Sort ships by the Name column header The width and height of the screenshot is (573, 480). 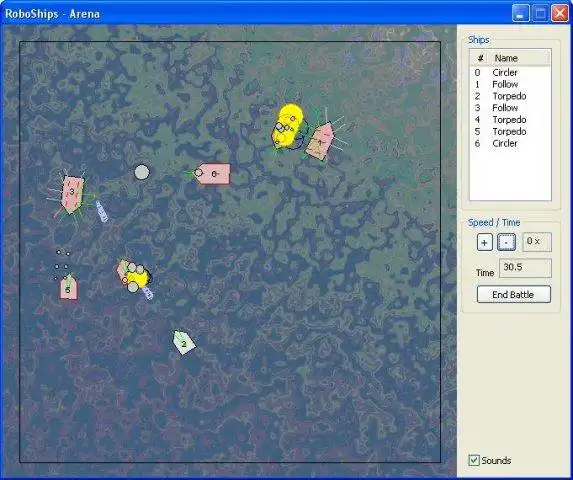pyautogui.click(x=519, y=58)
